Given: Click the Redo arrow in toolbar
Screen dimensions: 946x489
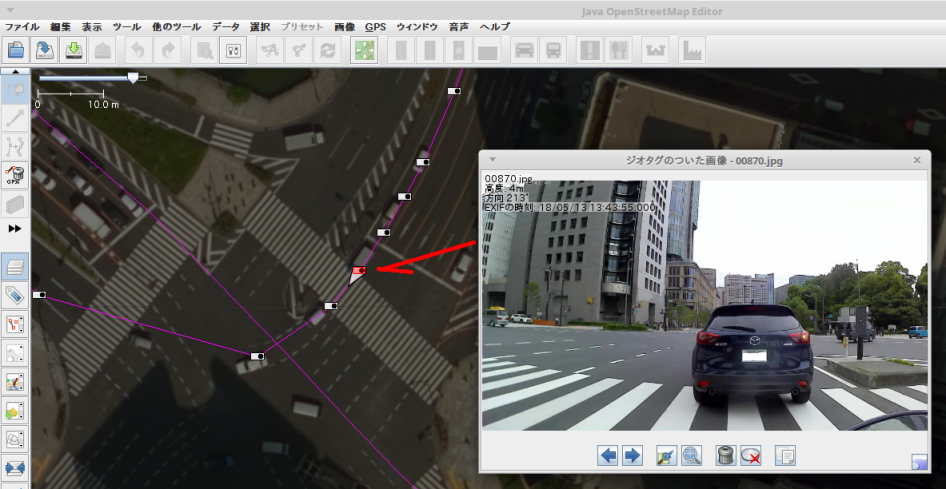Looking at the screenshot, I should pyautogui.click(x=168, y=50).
